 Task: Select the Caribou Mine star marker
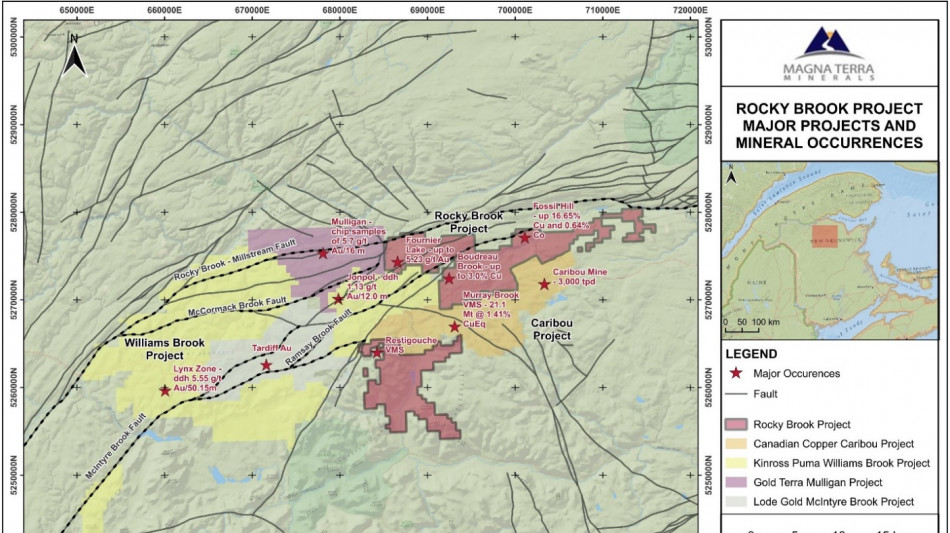click(x=545, y=284)
